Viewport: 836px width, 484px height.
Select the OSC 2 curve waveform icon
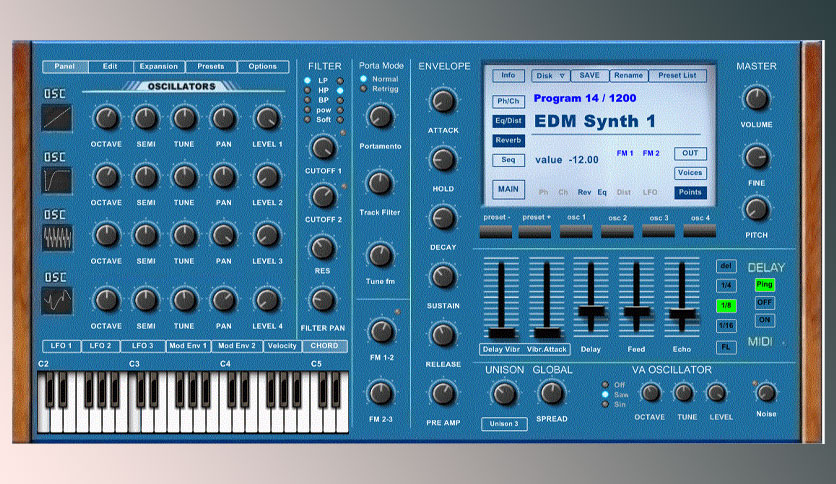coord(57,181)
